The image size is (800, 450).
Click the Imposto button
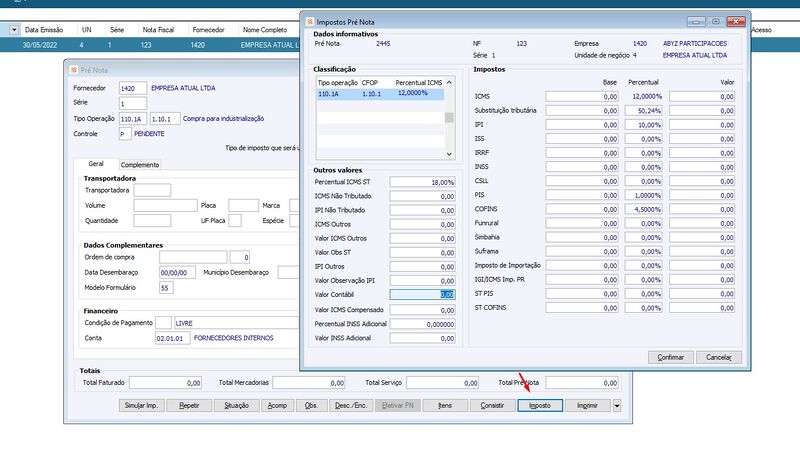click(540, 406)
